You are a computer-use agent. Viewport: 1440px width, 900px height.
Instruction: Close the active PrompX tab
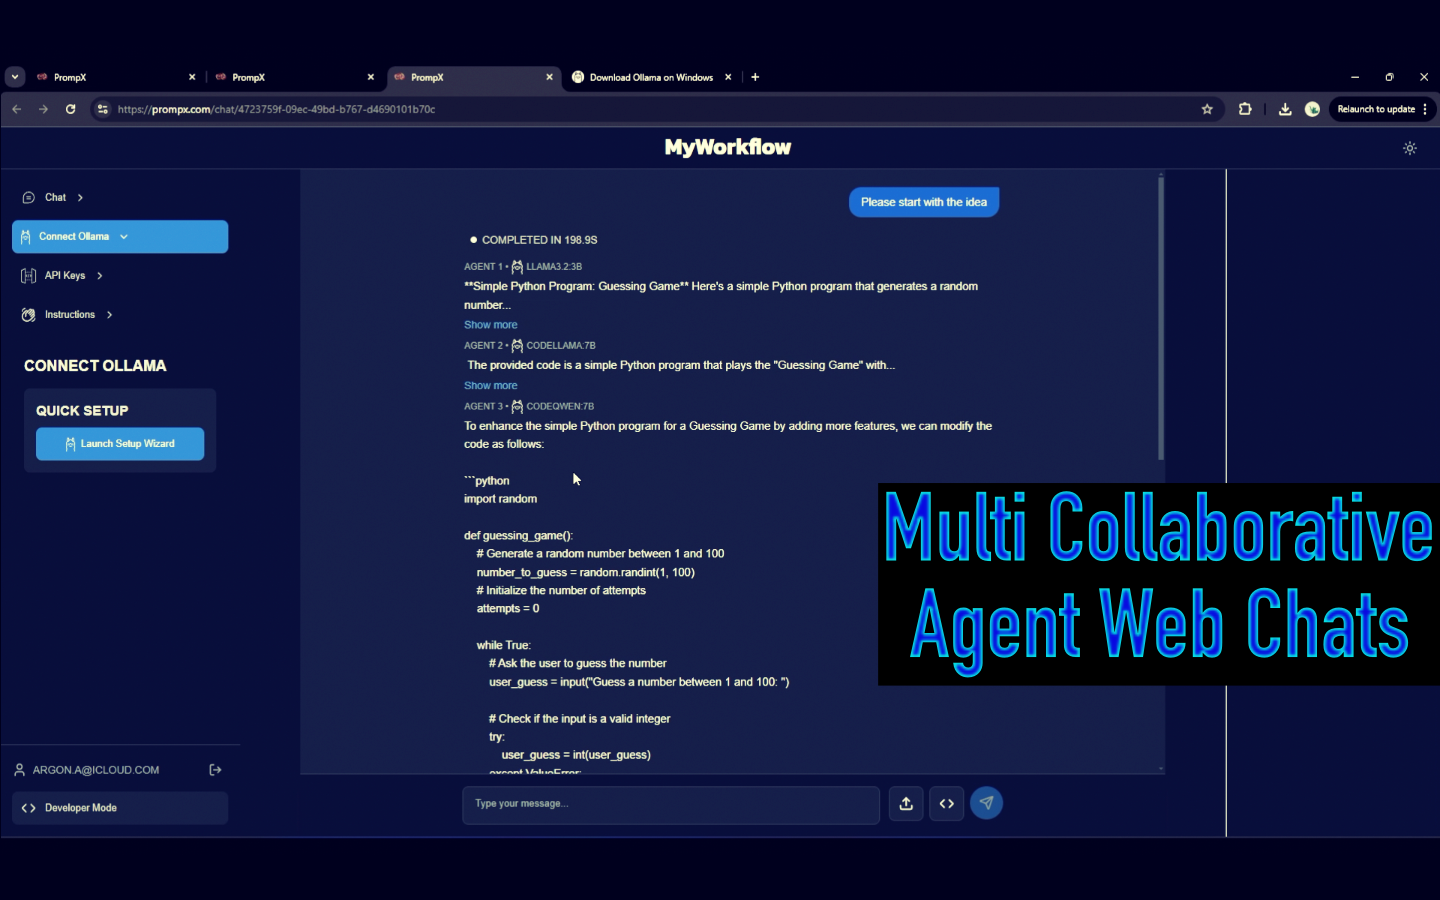pyautogui.click(x=549, y=78)
